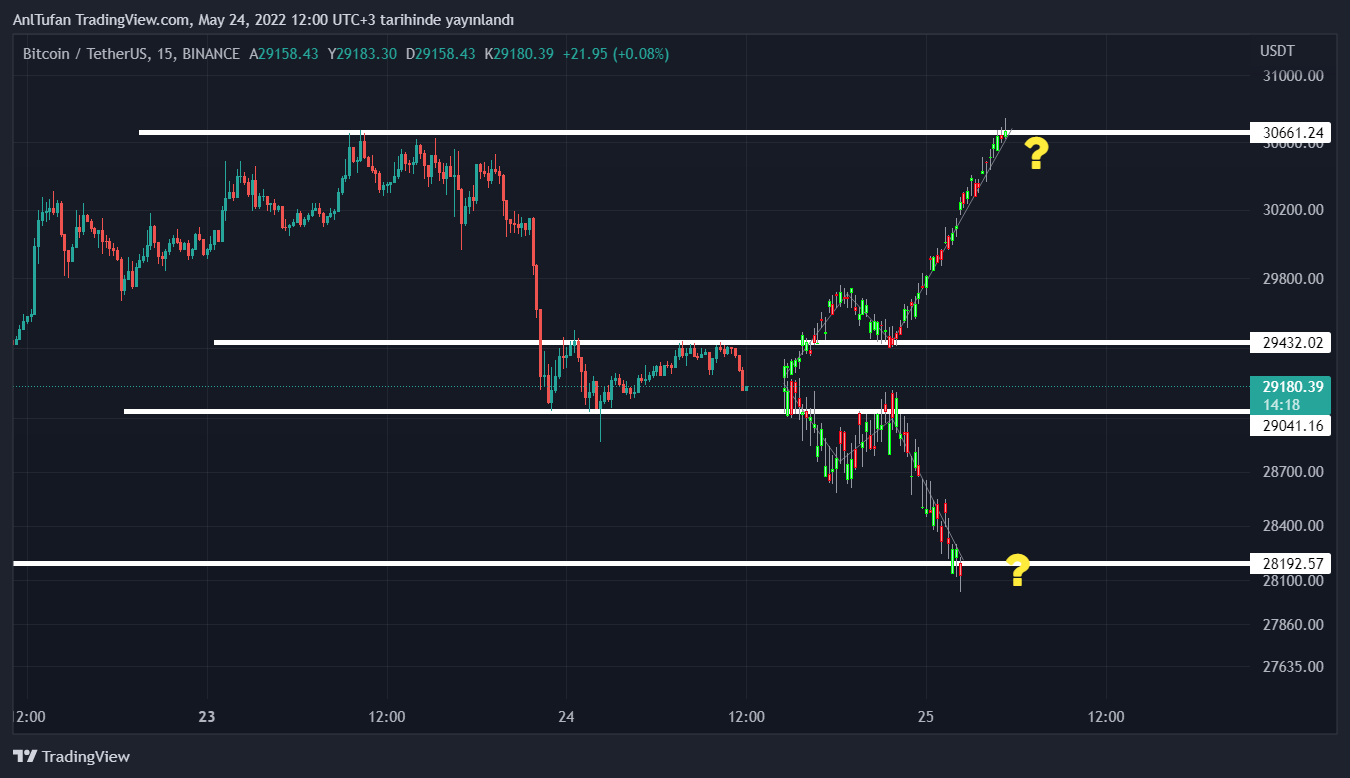Click the date label 25 on time axis
The width and height of the screenshot is (1350, 778).
tap(926, 717)
